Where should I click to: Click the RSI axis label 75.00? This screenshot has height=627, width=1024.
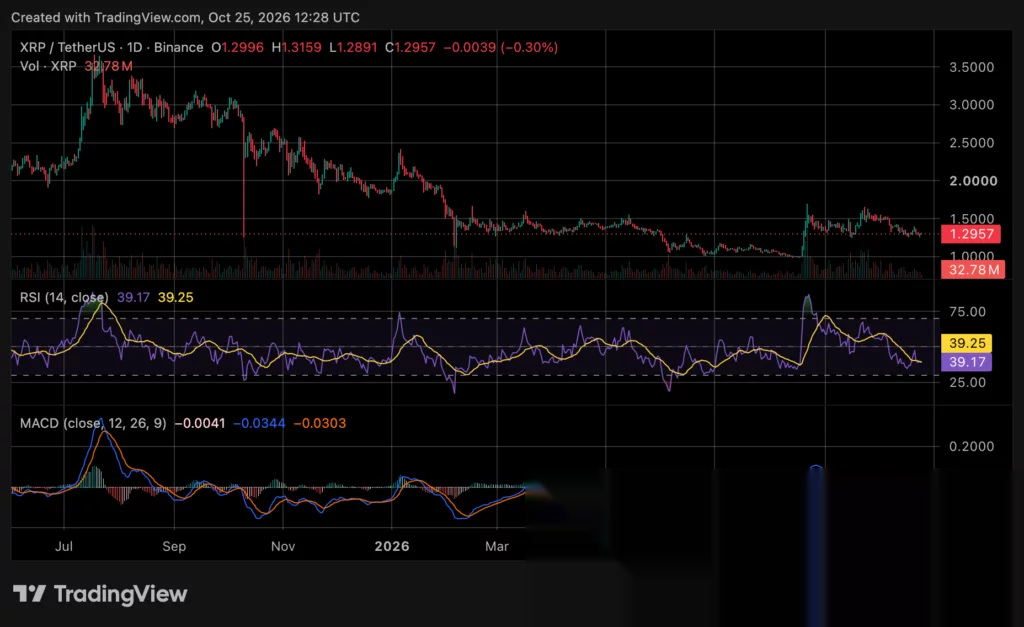click(x=967, y=312)
